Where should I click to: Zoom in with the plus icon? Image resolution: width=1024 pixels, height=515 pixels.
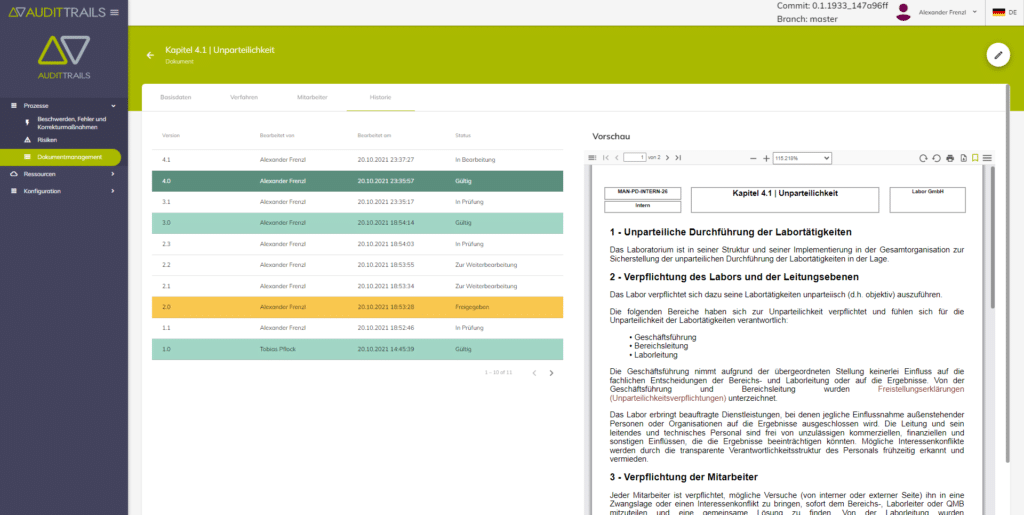765,158
